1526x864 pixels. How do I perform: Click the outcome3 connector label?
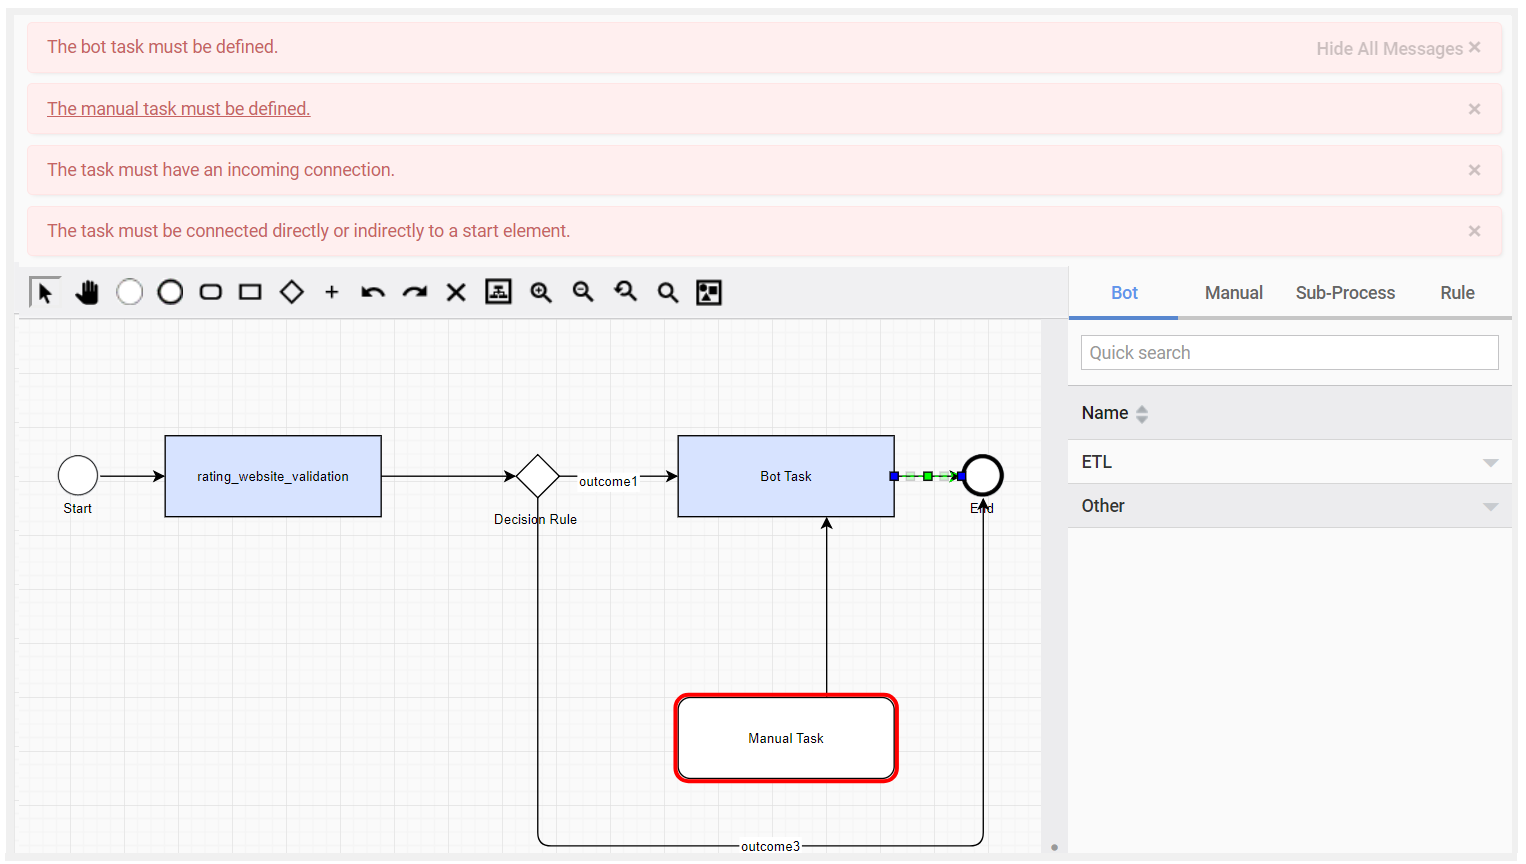770,846
